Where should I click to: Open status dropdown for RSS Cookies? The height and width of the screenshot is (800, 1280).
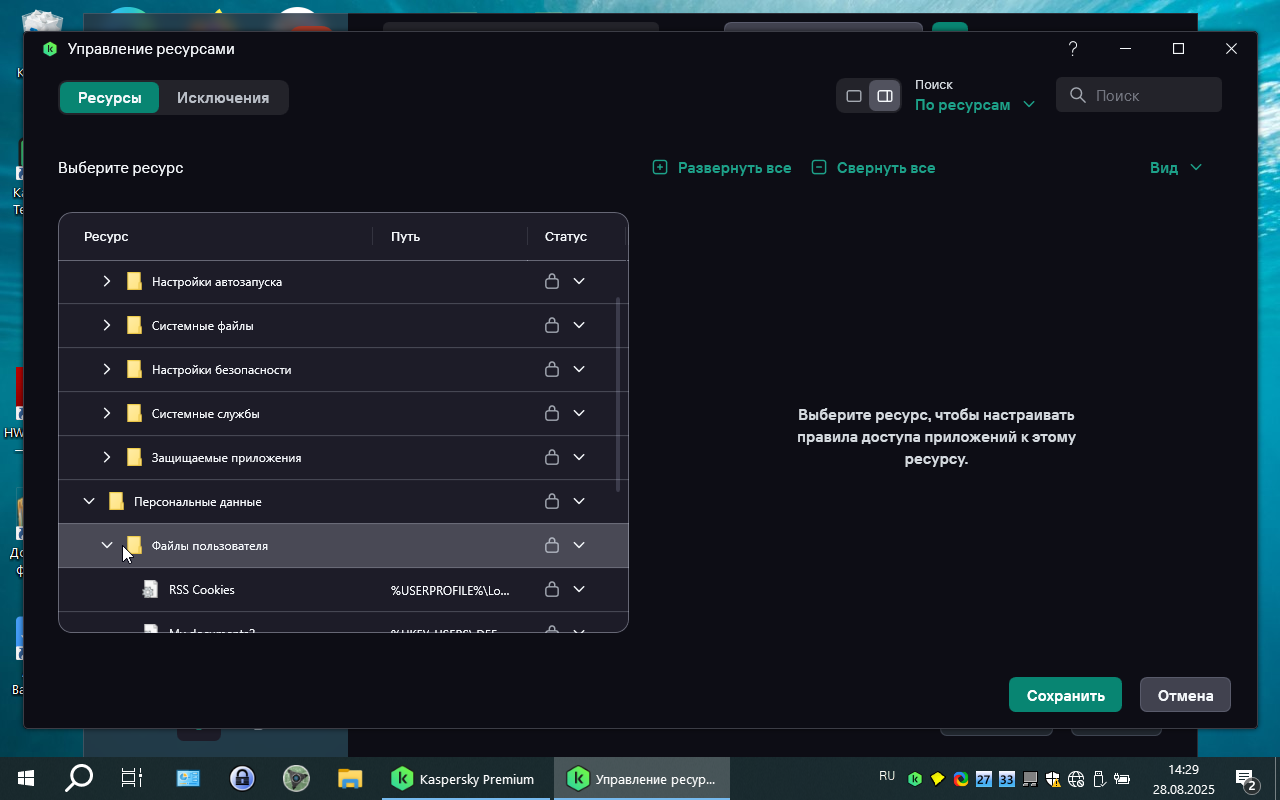tap(579, 590)
